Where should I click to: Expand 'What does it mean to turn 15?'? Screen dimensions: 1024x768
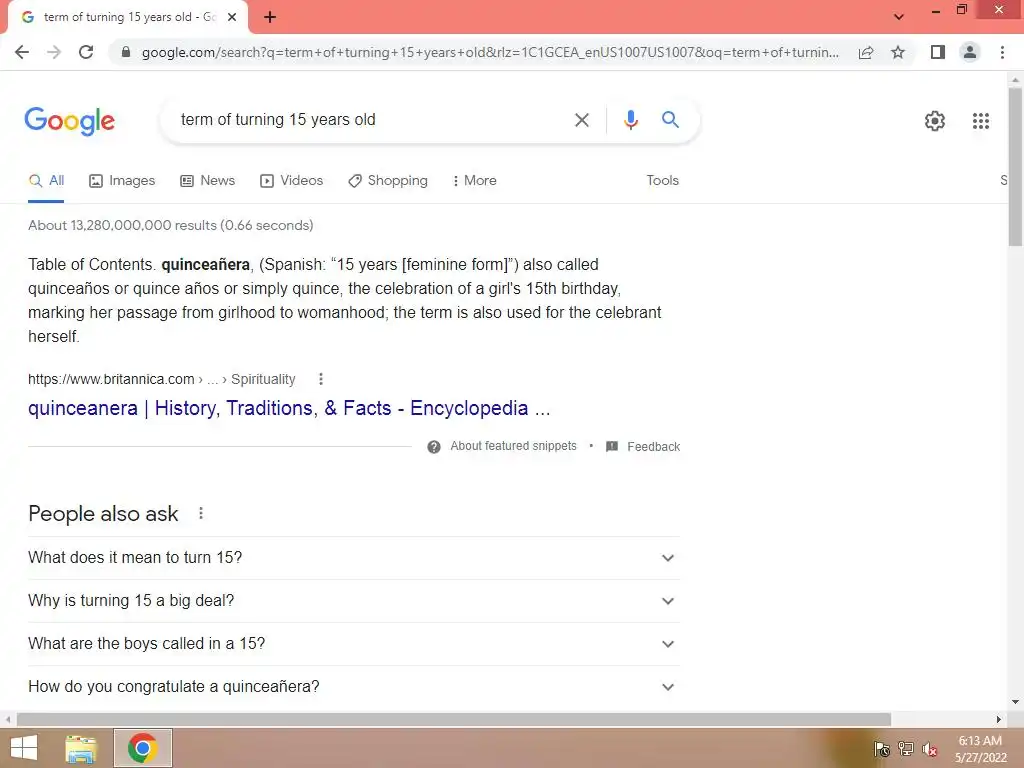354,558
